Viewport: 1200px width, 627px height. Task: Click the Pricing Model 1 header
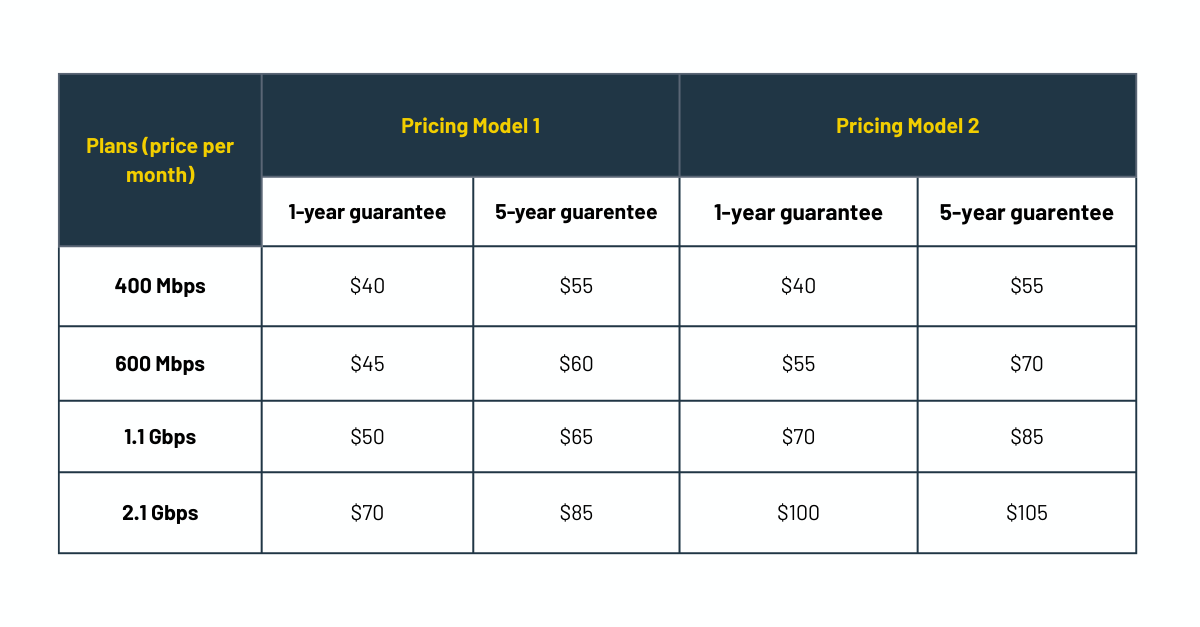pyautogui.click(x=470, y=126)
